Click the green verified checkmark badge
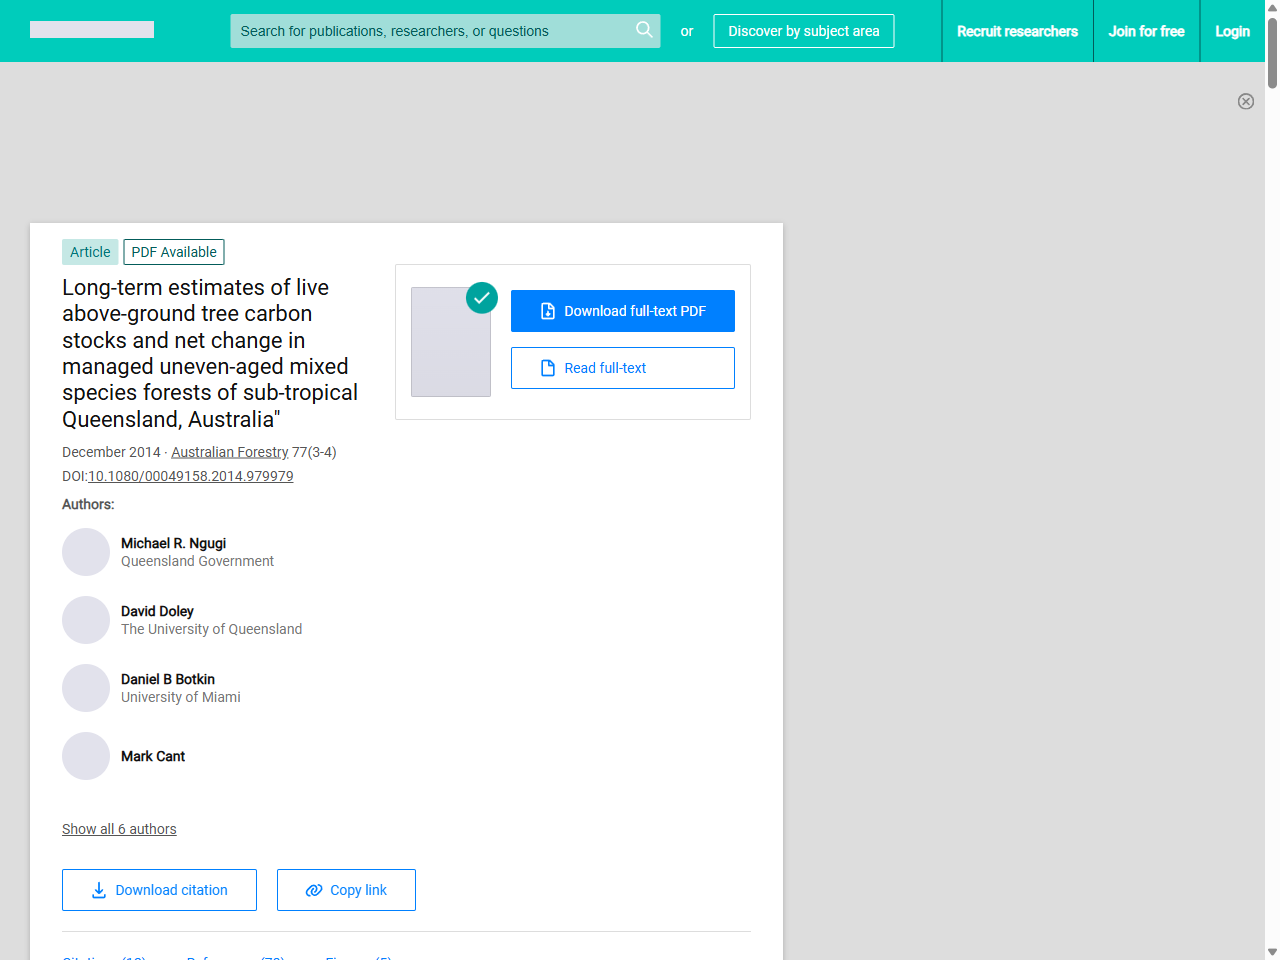 (482, 297)
